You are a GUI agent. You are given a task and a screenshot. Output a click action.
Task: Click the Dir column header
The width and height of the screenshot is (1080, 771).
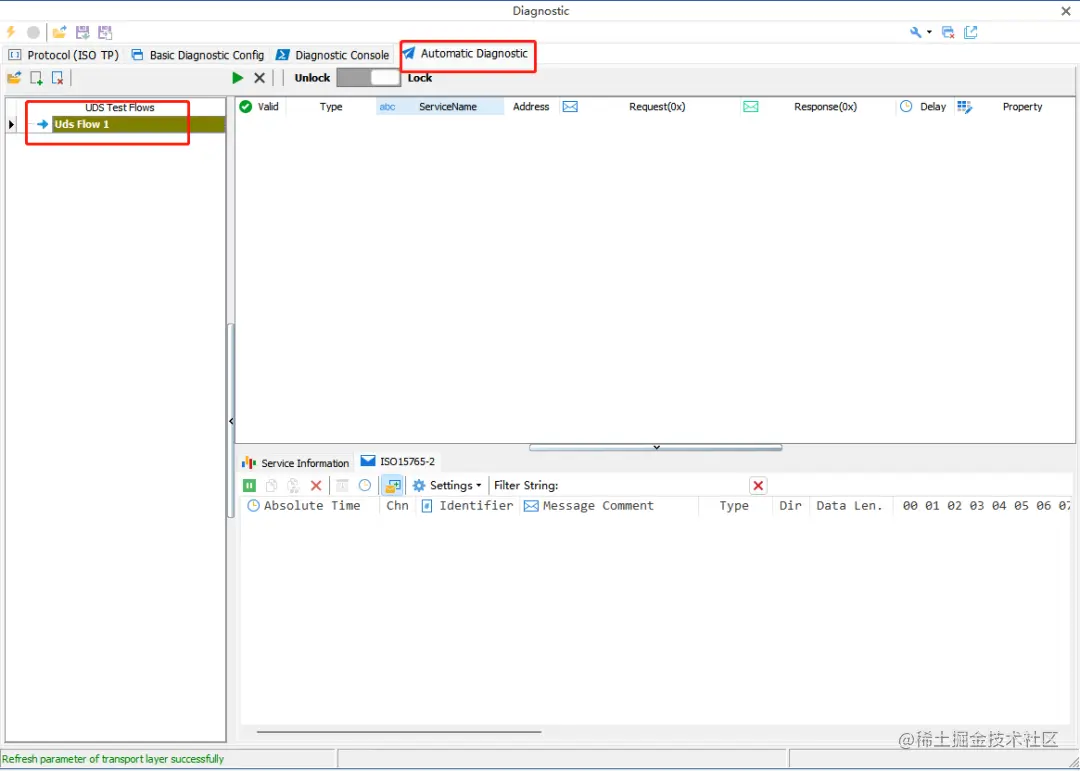790,506
